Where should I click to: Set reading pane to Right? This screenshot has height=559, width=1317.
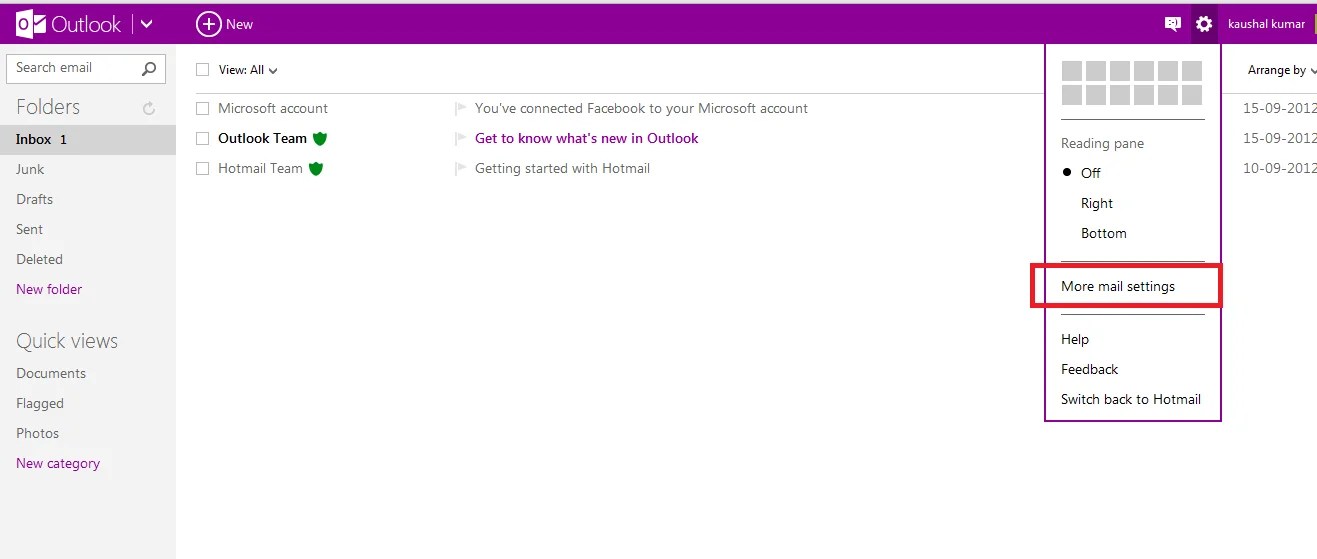click(x=1097, y=203)
